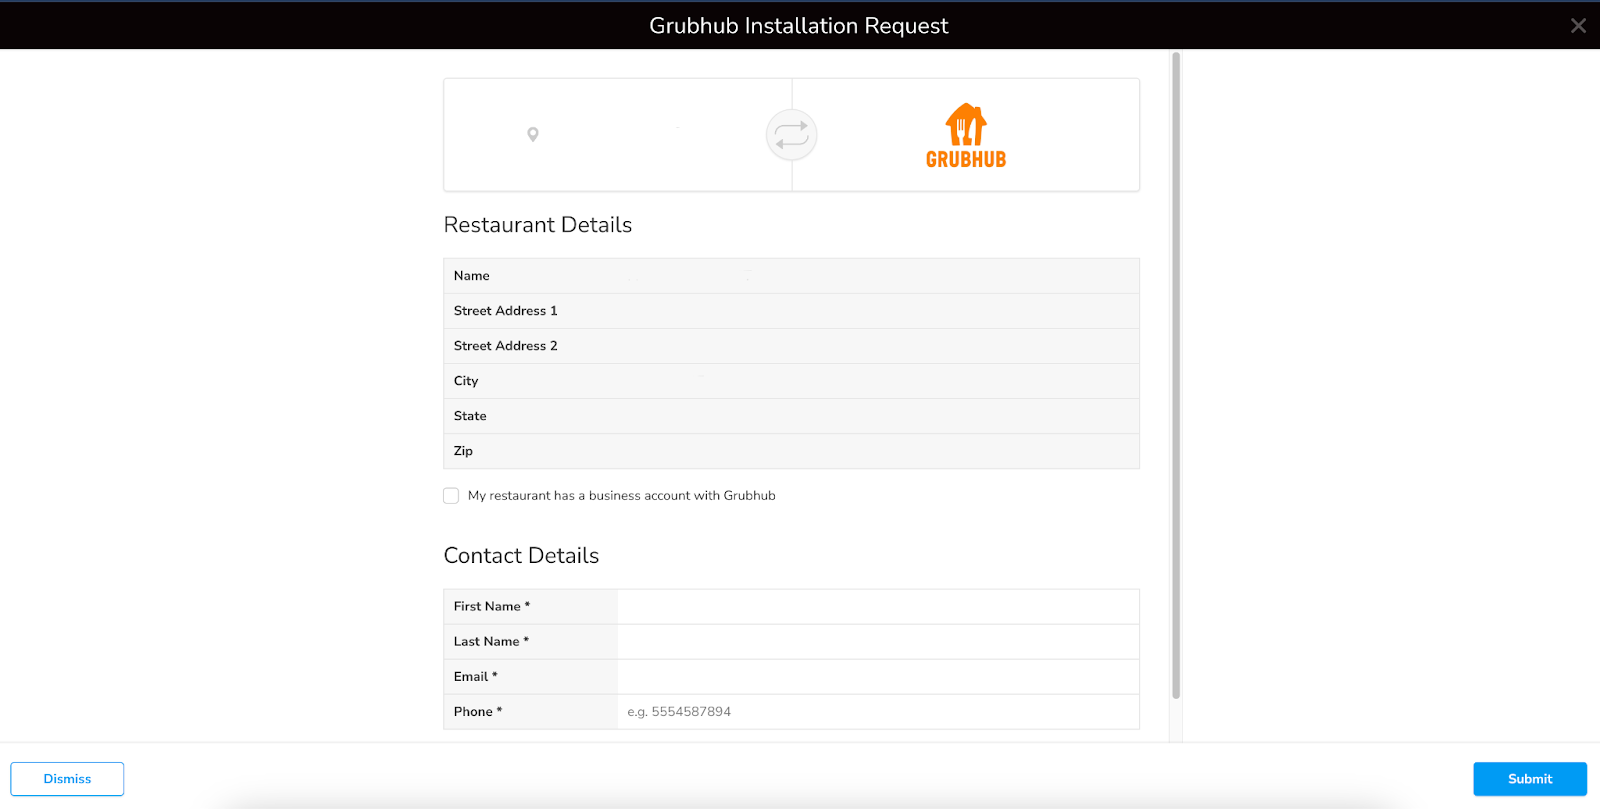Focus the Phone number input field
This screenshot has height=809, width=1600.
click(x=878, y=712)
